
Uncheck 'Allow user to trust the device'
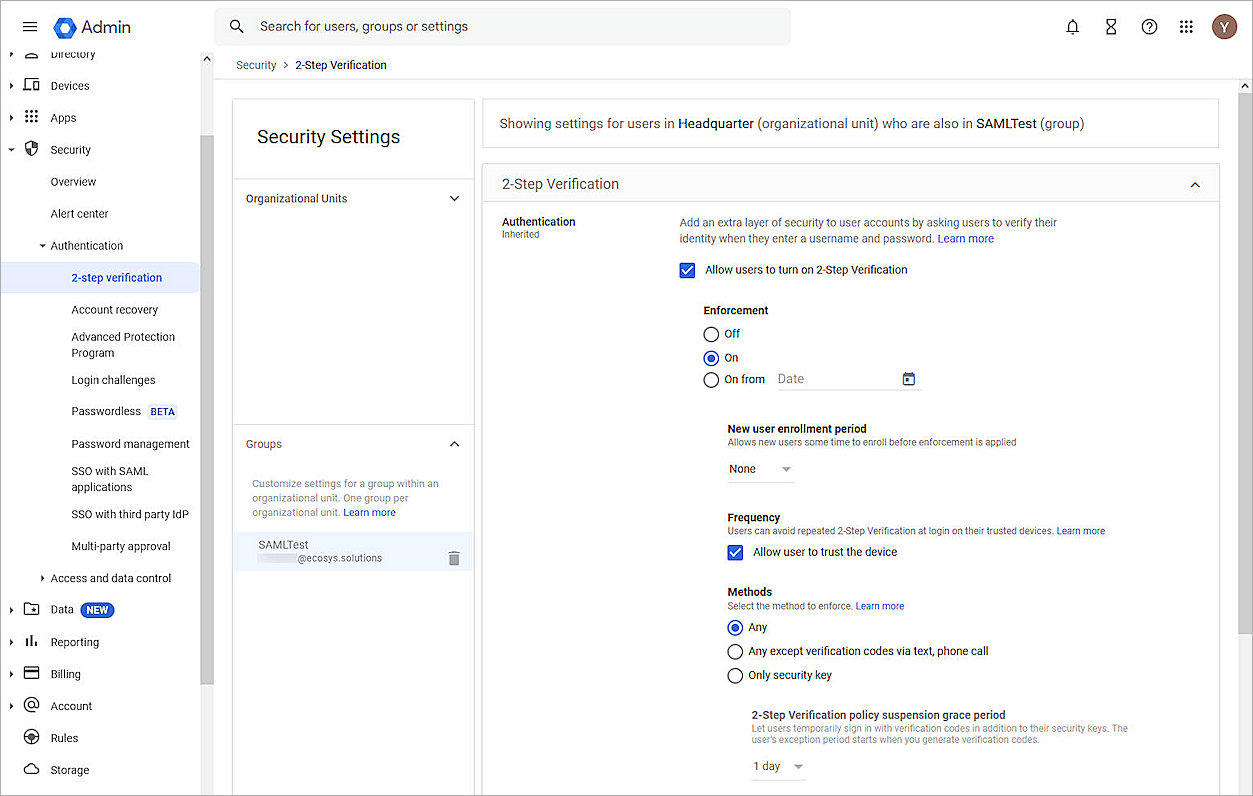pos(735,552)
